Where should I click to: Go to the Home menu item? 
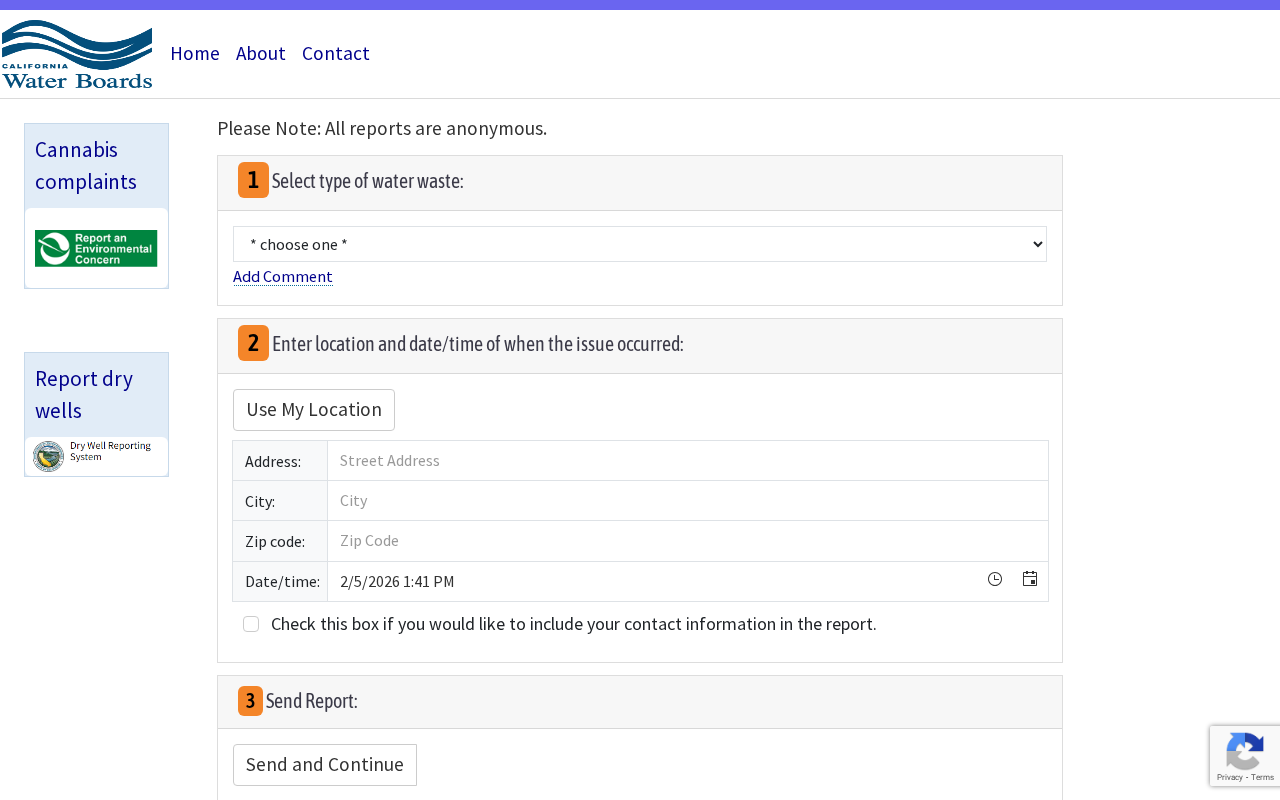[x=195, y=53]
